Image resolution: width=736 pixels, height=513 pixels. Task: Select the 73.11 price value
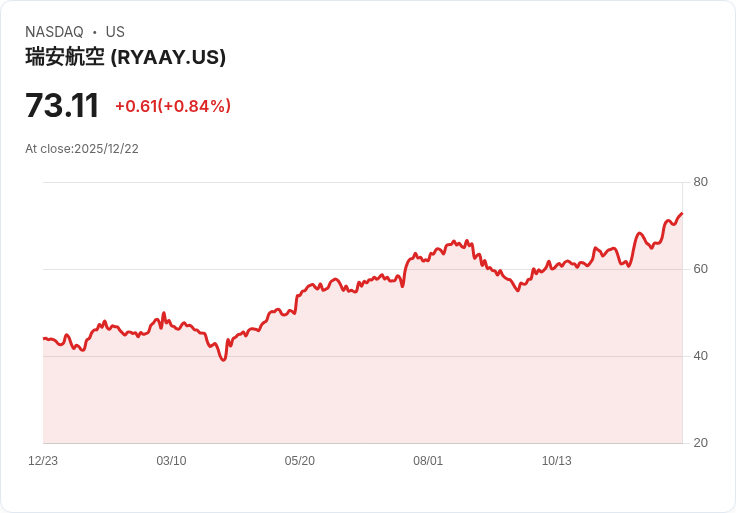(62, 105)
